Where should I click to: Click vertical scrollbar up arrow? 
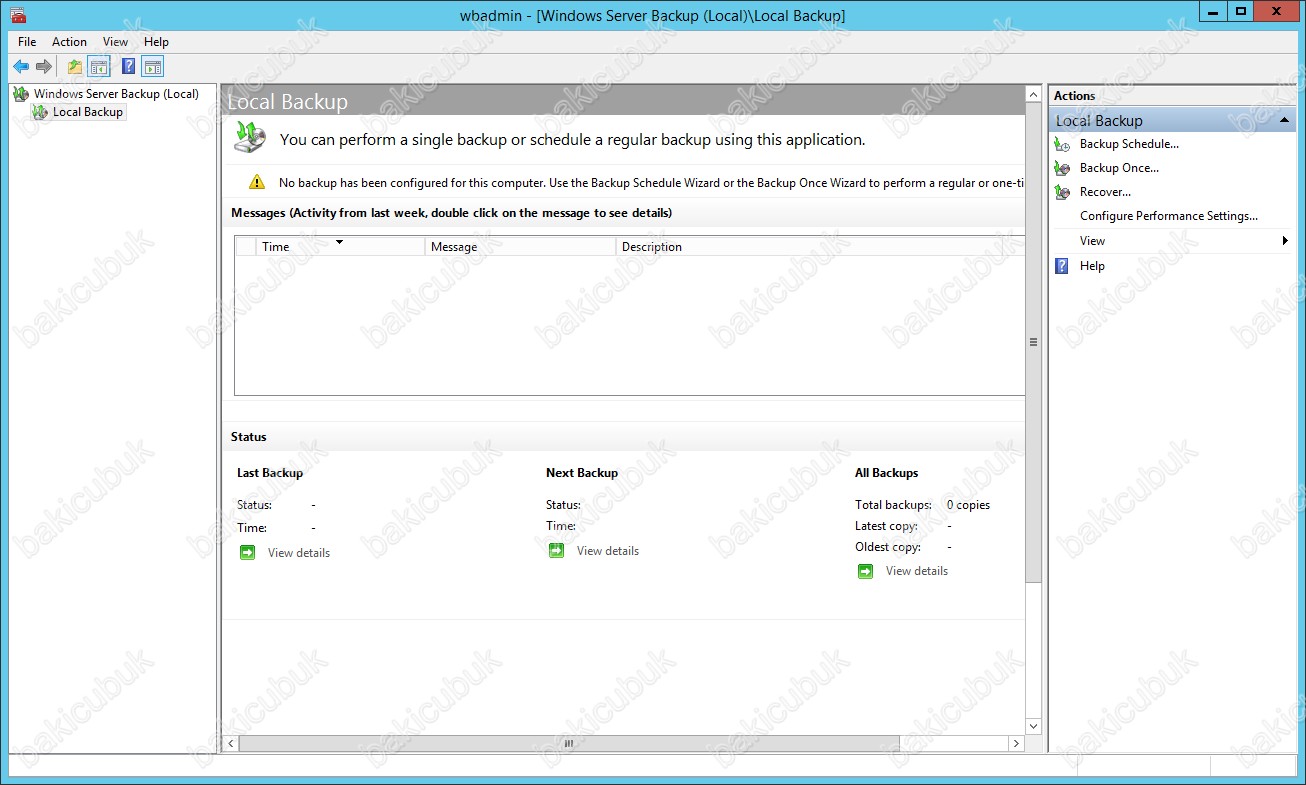point(1034,95)
